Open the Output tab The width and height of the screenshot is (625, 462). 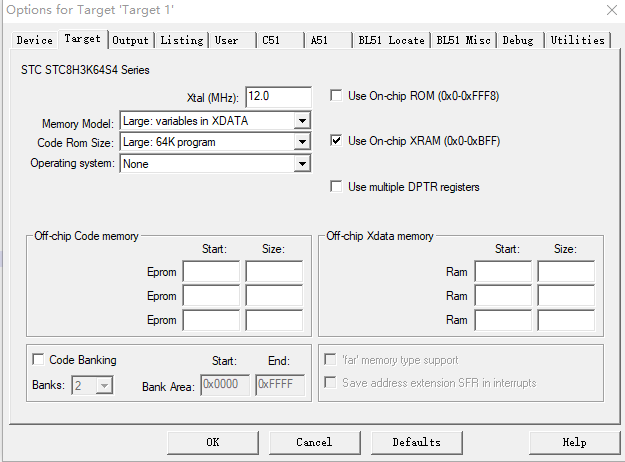tap(130, 40)
